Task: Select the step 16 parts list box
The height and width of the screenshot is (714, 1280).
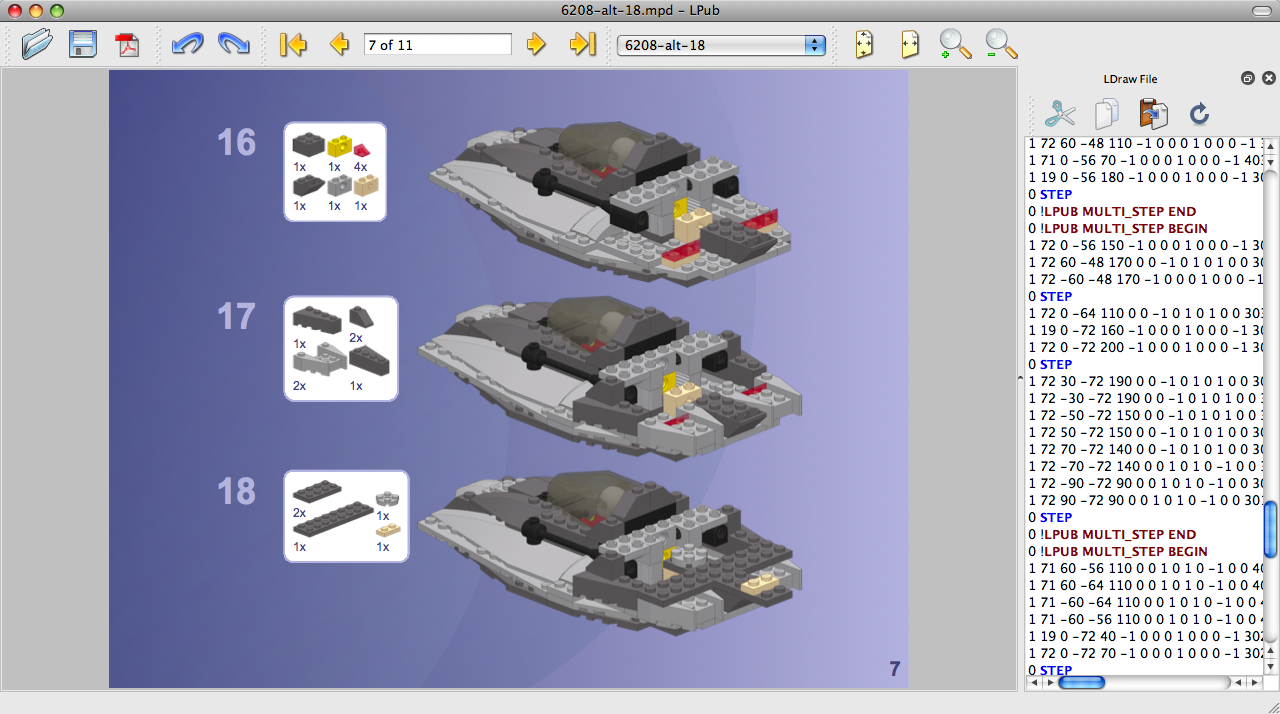Action: (x=335, y=172)
